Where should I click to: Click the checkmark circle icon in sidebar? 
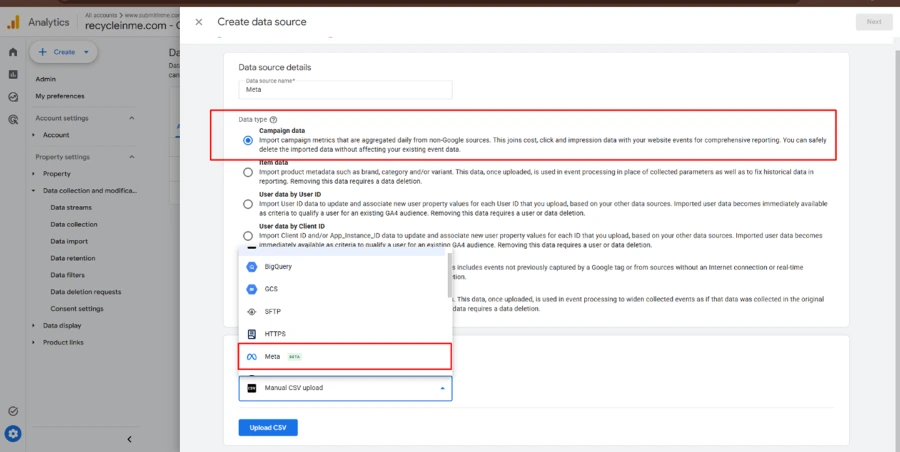[13, 411]
